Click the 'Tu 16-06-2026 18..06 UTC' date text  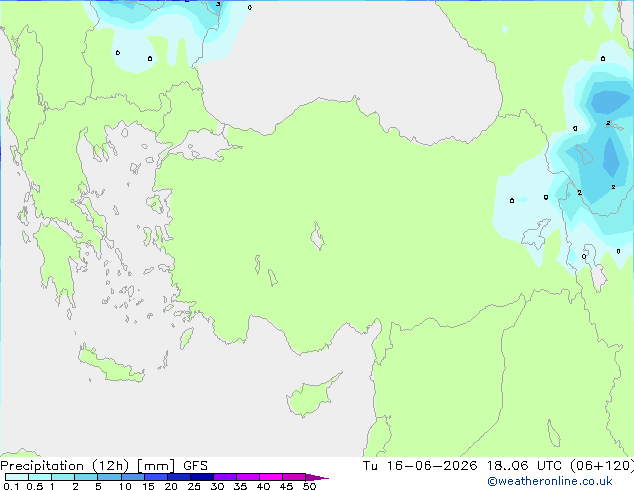(x=462, y=466)
